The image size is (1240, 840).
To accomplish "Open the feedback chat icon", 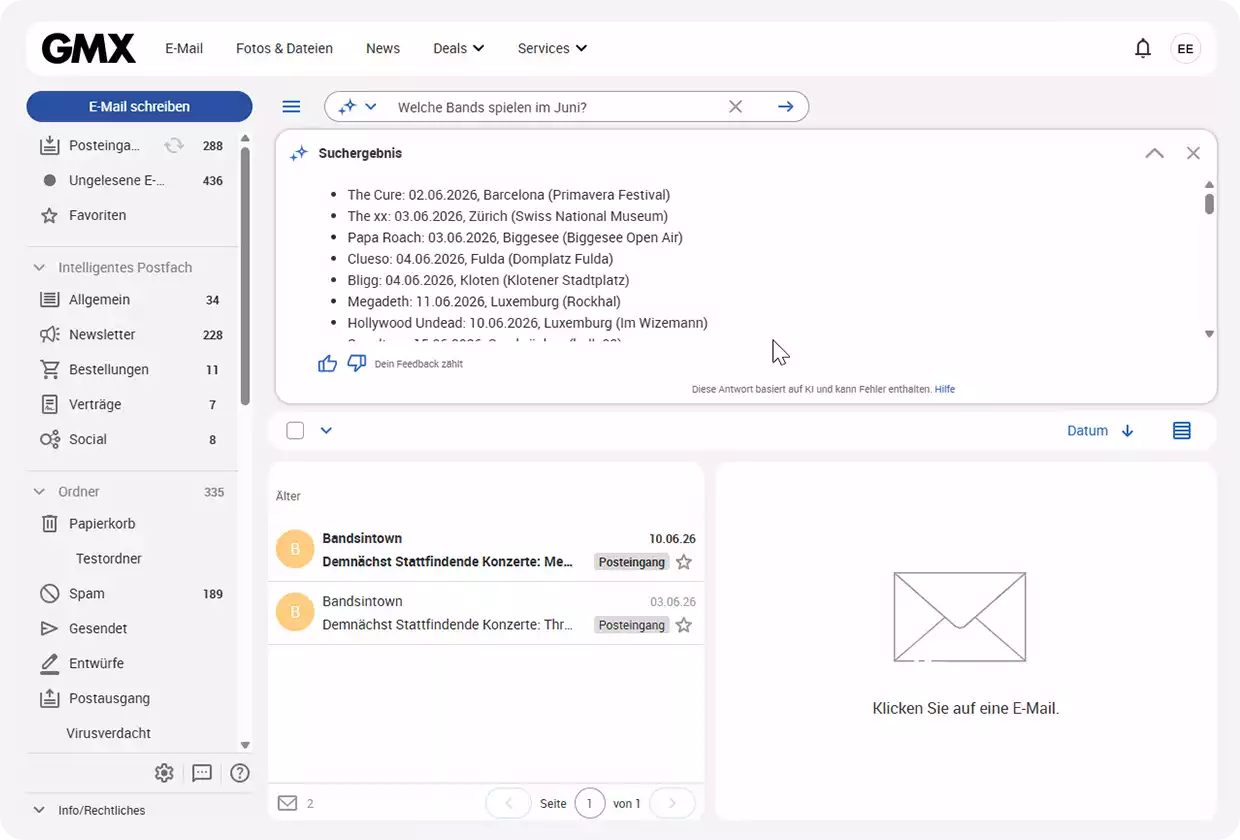I will click(x=202, y=773).
